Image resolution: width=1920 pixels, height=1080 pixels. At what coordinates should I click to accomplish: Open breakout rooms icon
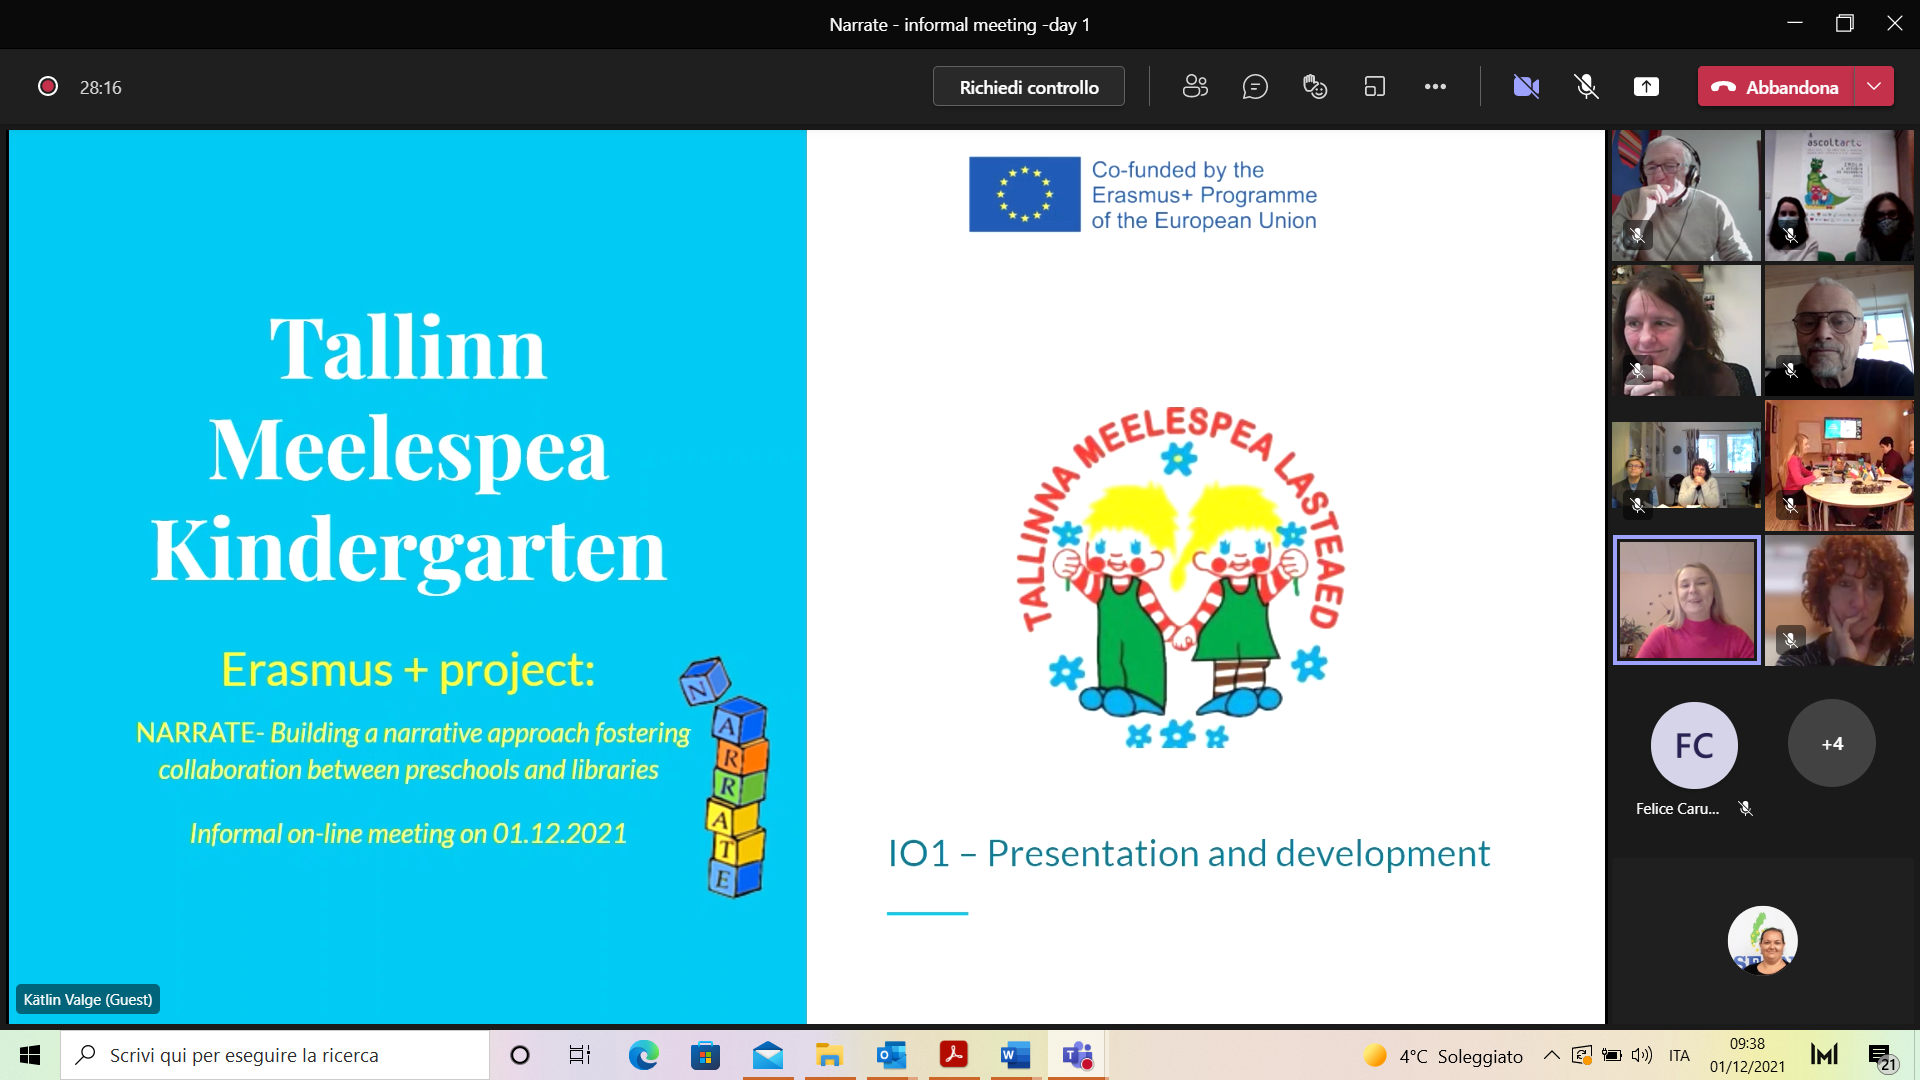pyautogui.click(x=1375, y=87)
